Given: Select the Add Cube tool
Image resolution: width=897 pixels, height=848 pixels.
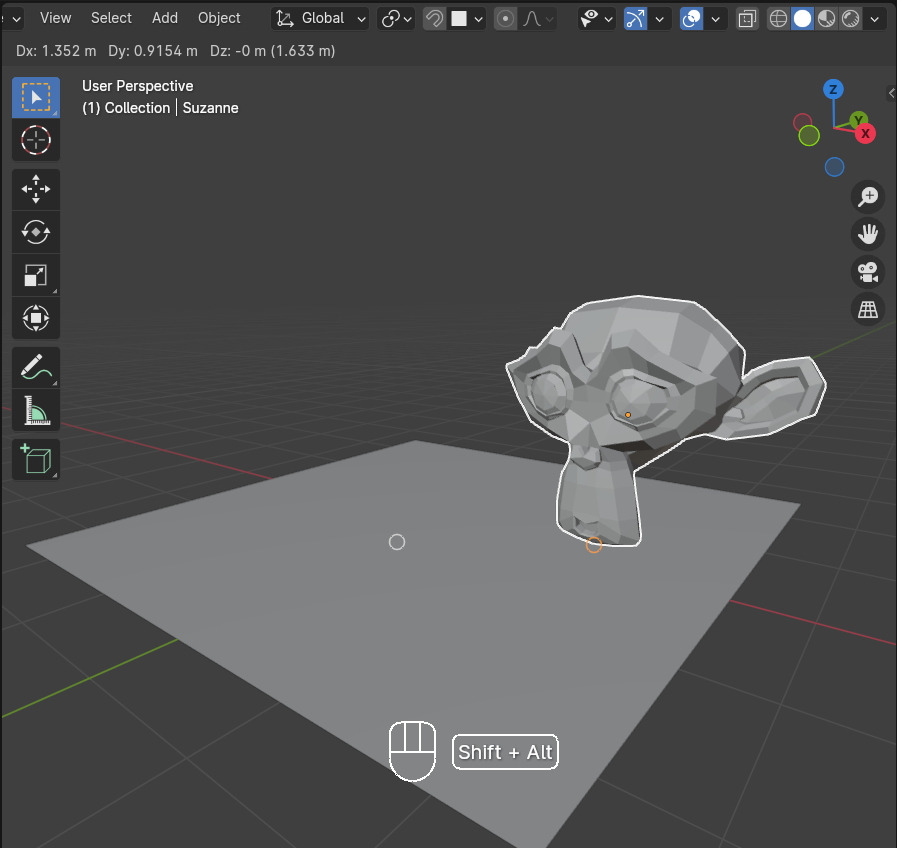Looking at the screenshot, I should coord(36,459).
